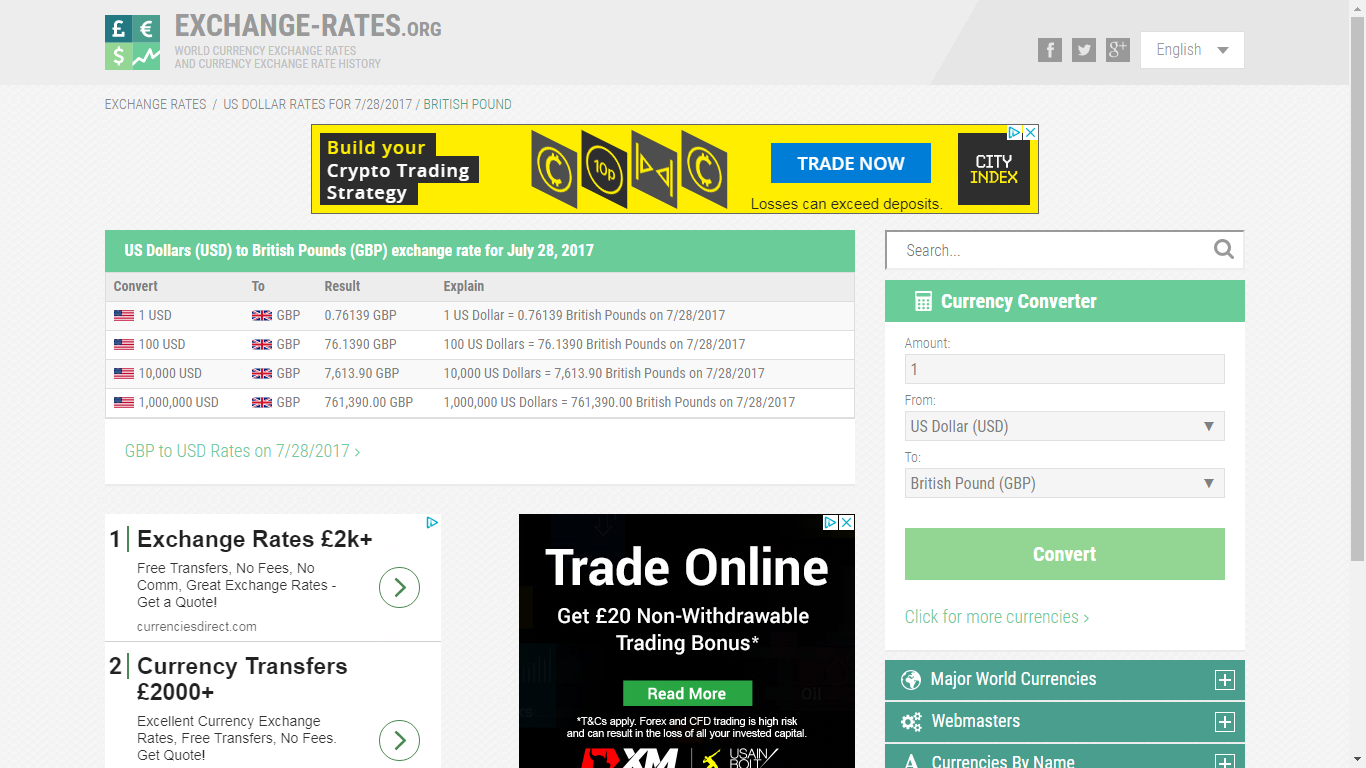
Task: Follow the Click for more currencies link
Action: 997,617
